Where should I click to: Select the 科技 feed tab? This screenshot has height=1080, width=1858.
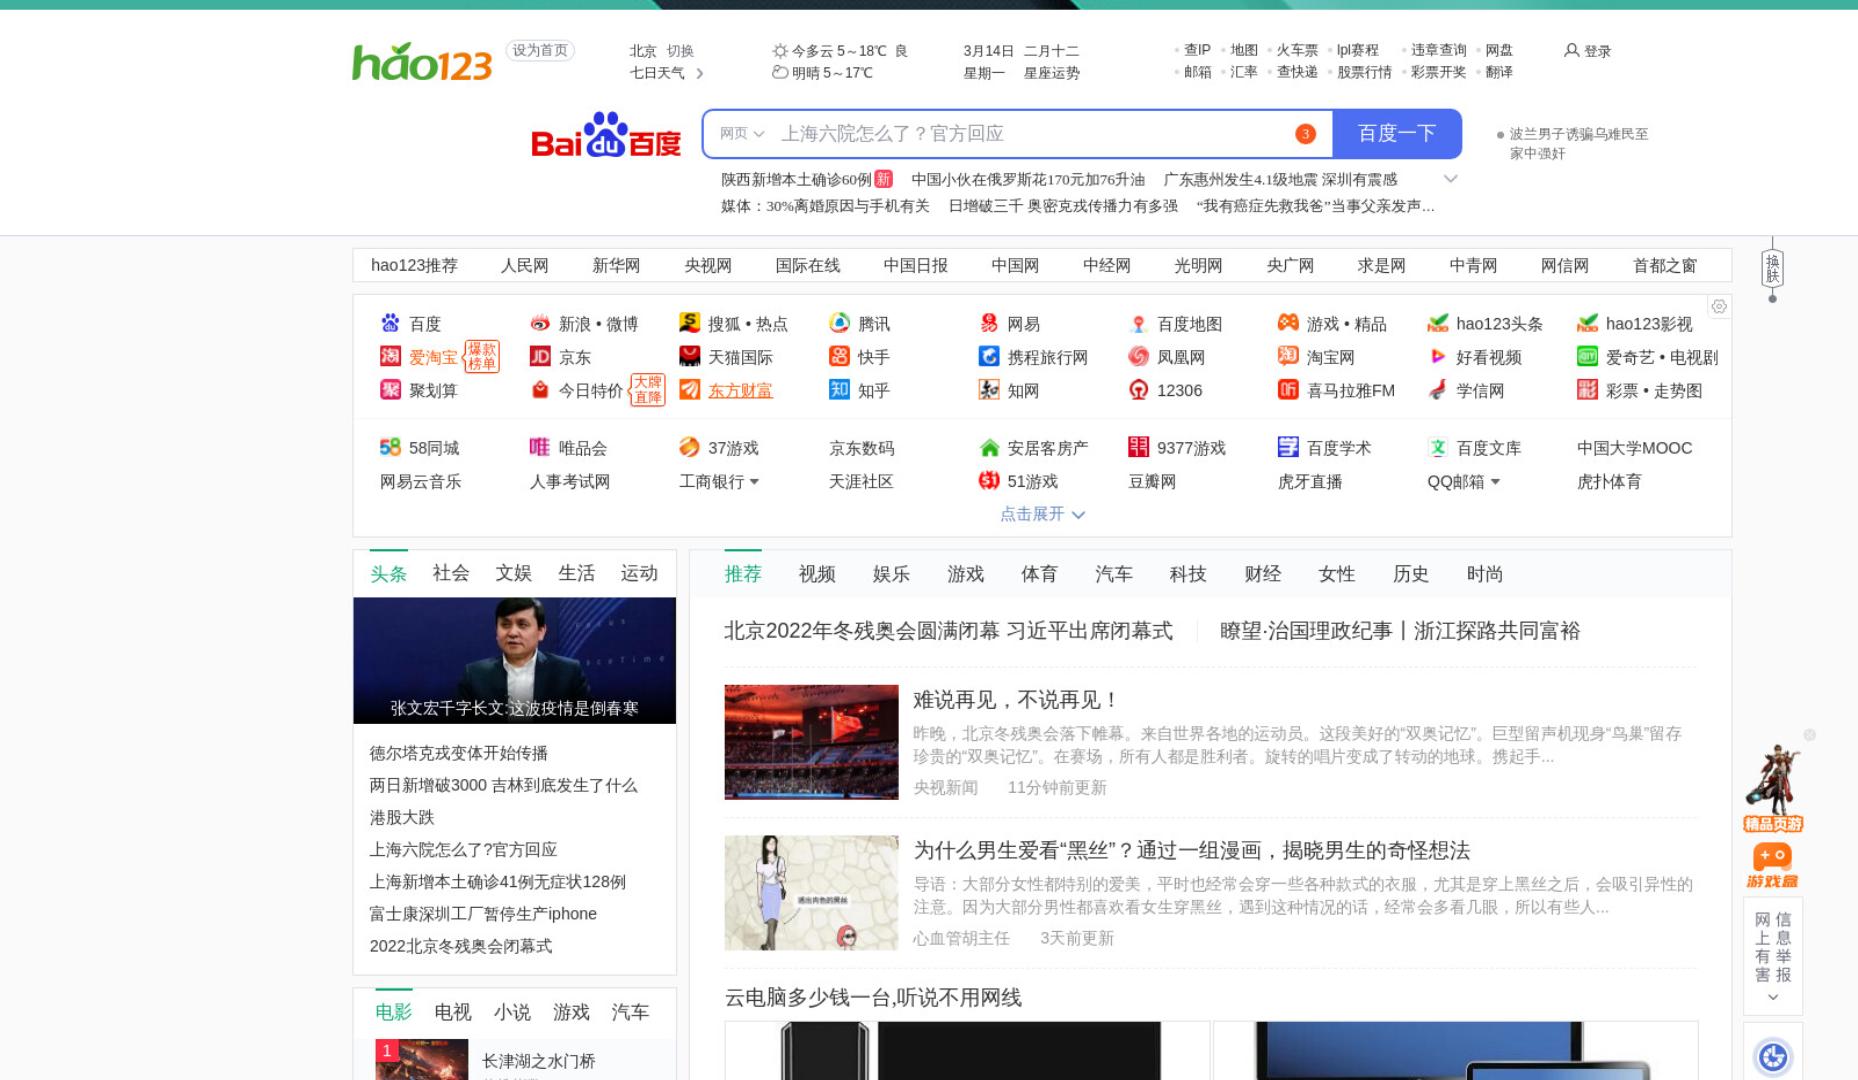[x=1188, y=574]
